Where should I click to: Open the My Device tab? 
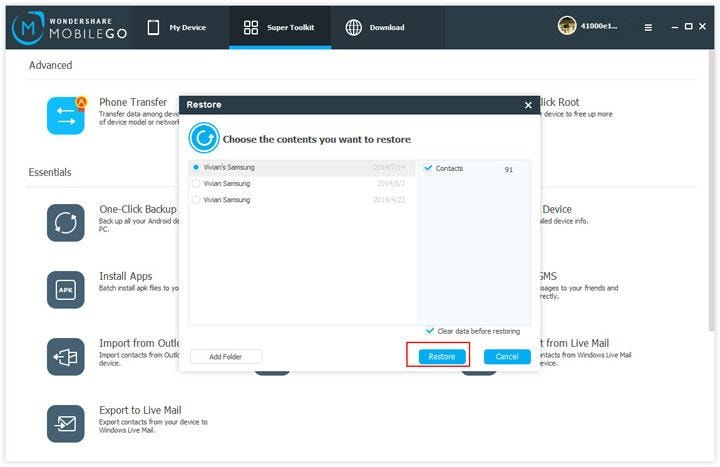(x=176, y=28)
